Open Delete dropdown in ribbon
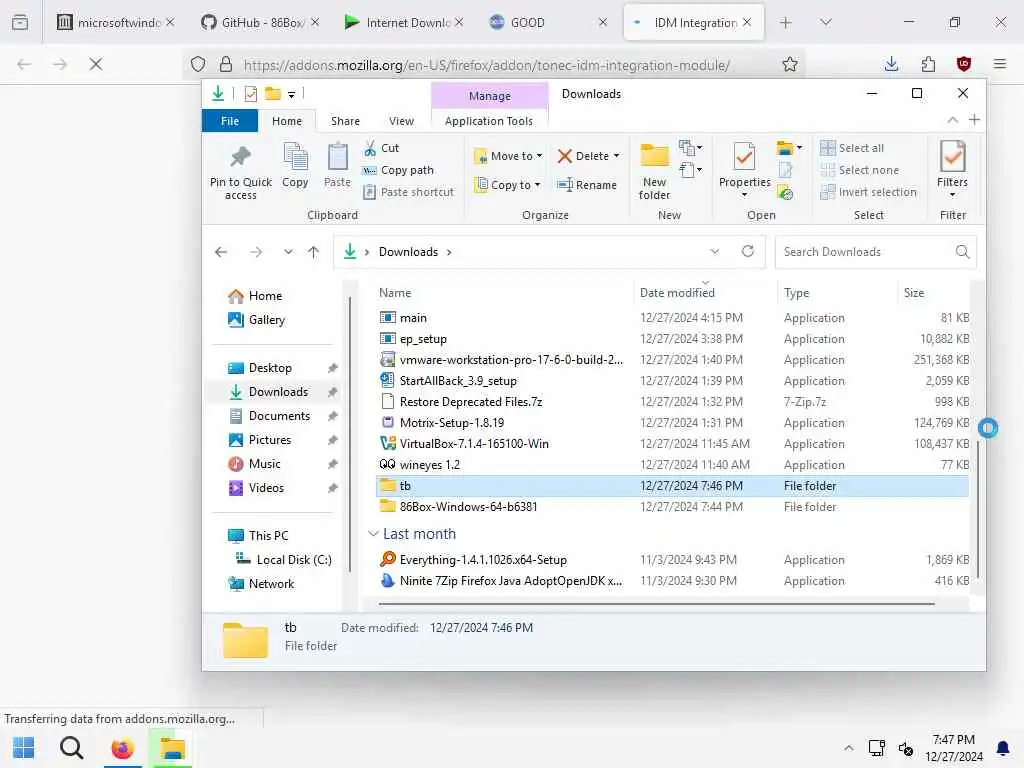The width and height of the screenshot is (1024, 768). [x=588, y=156]
